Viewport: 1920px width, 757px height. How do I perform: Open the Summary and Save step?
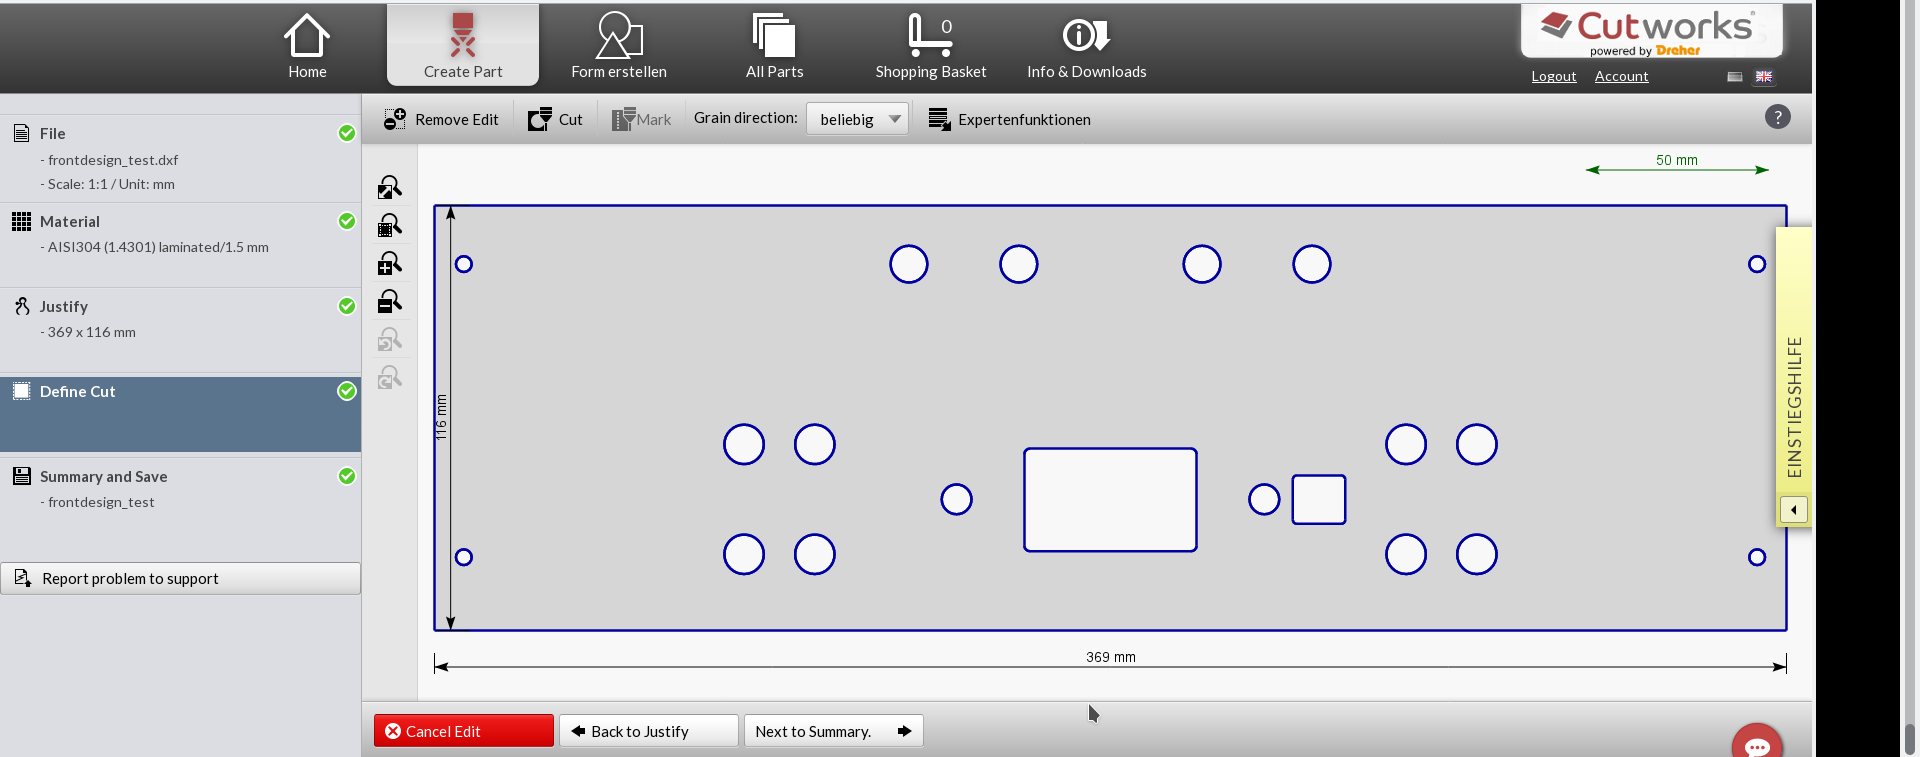pos(180,500)
